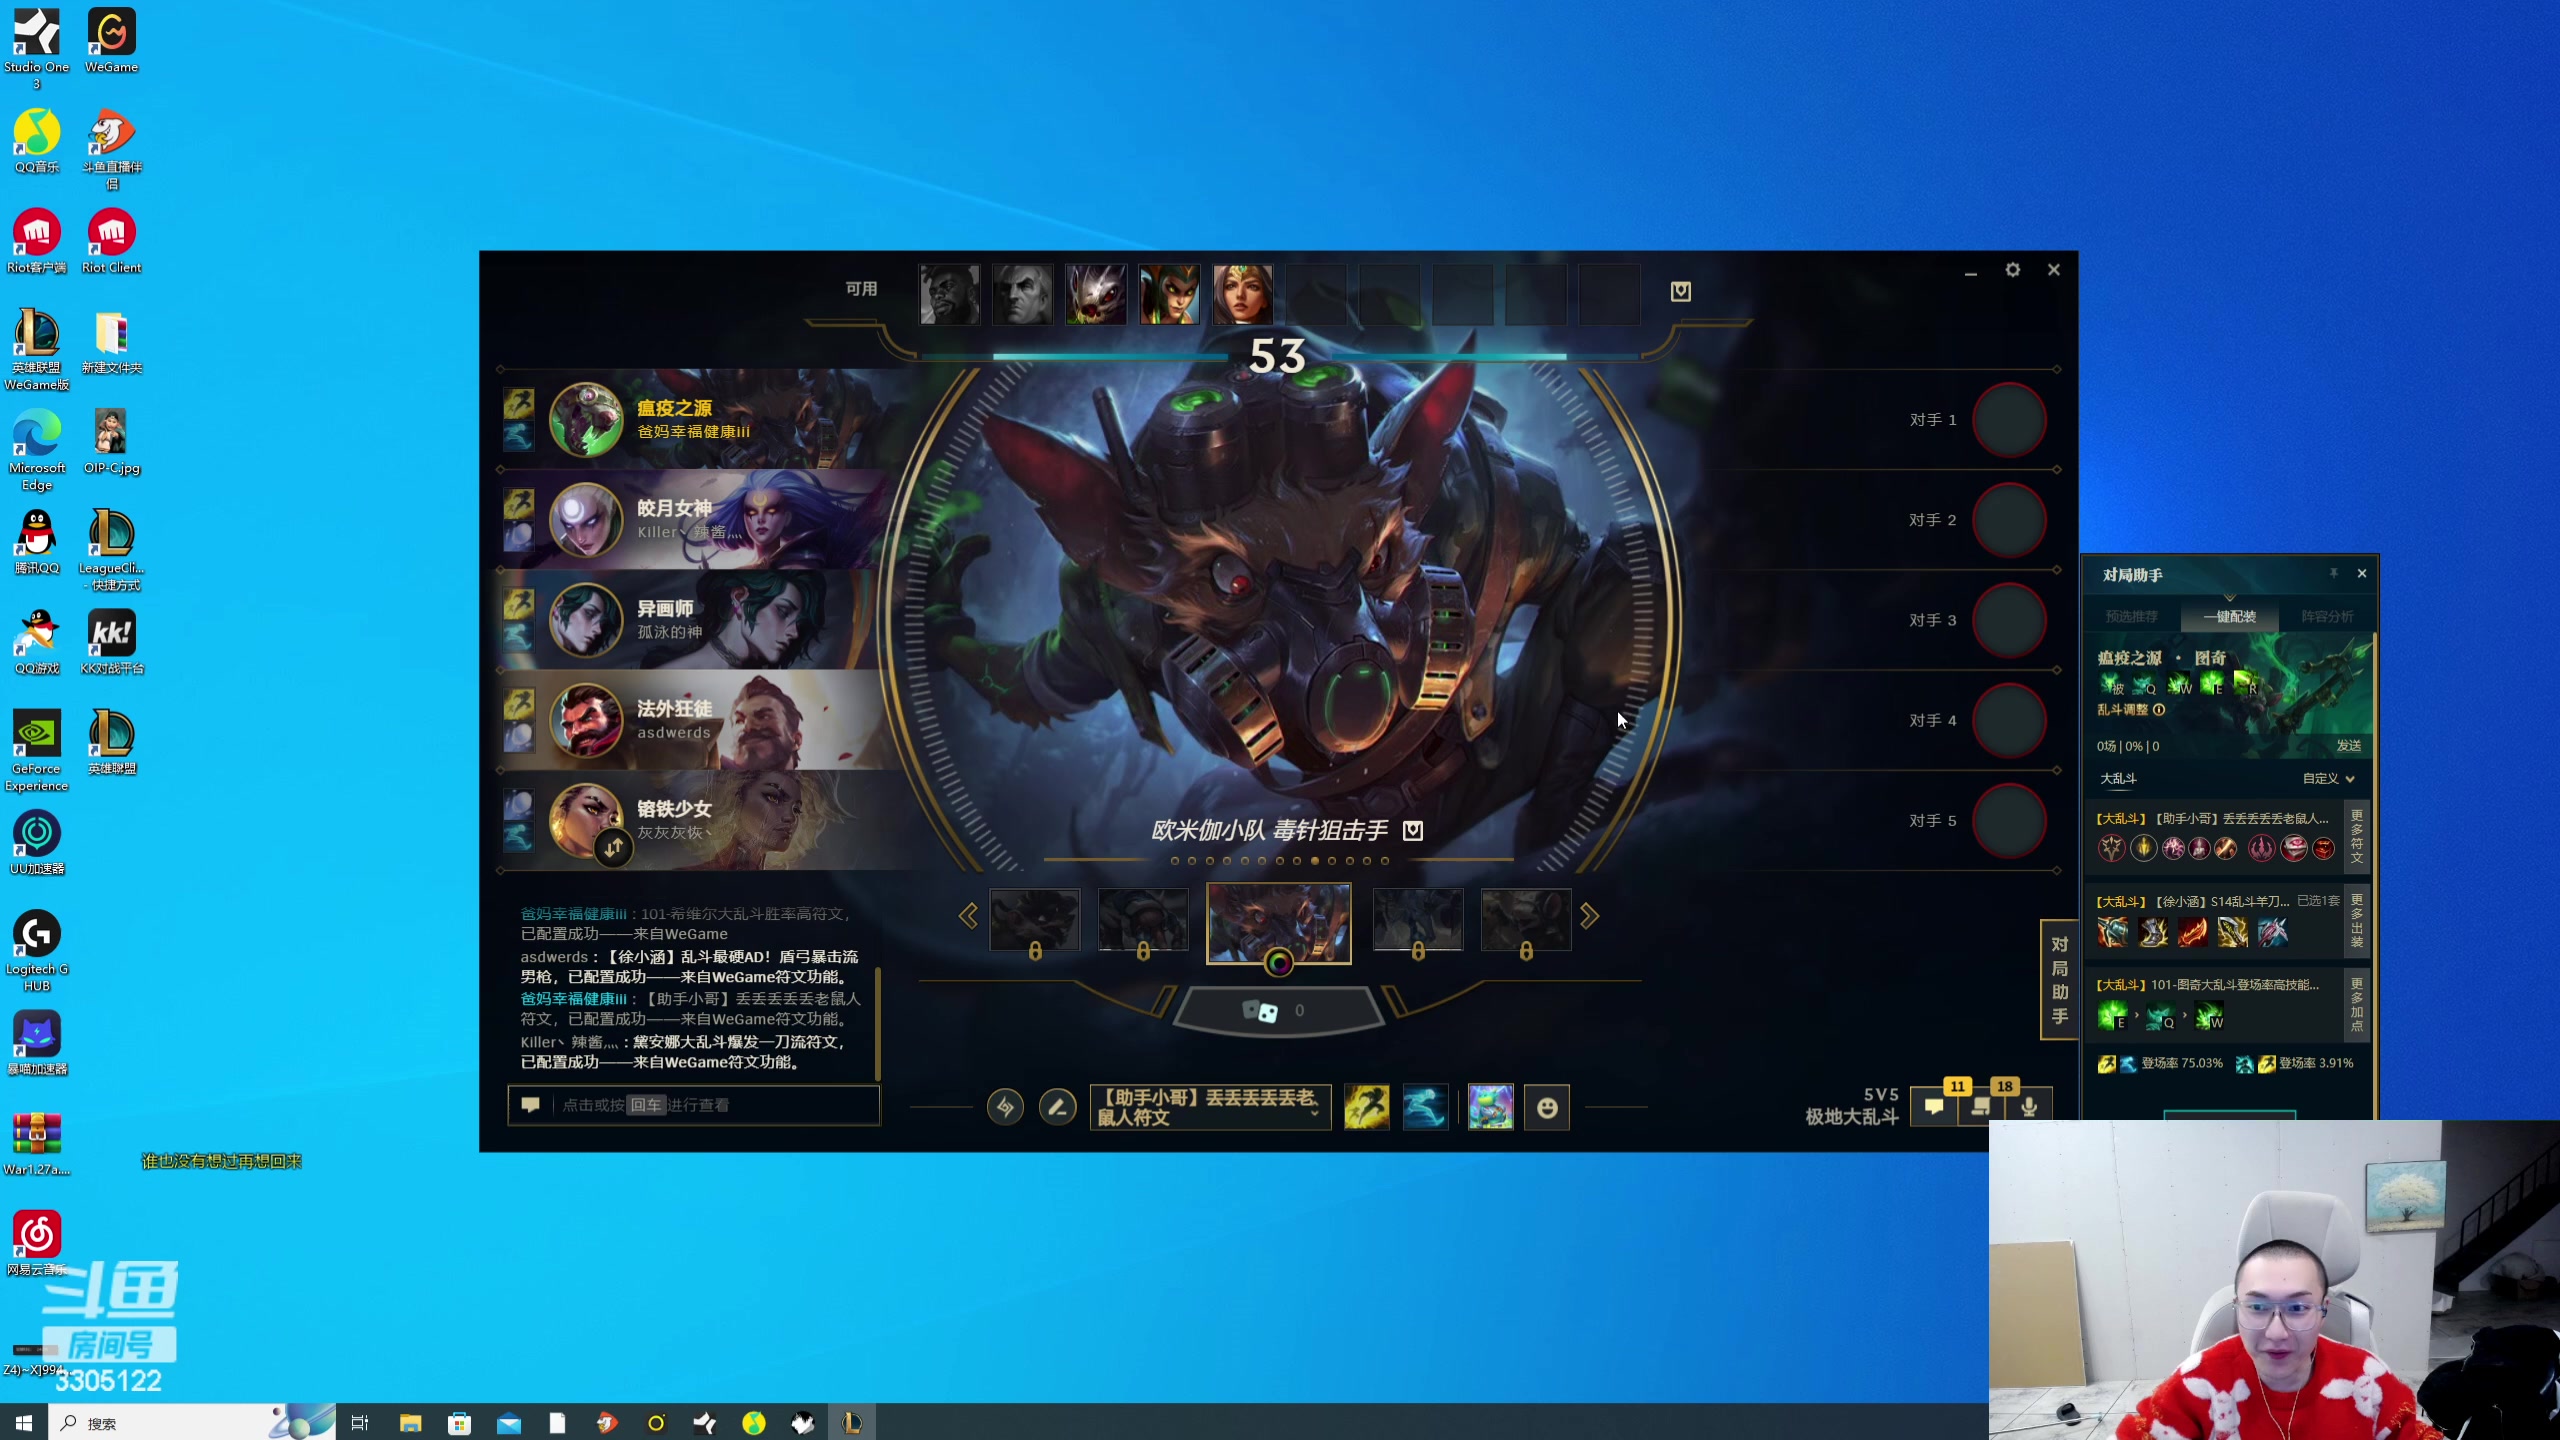Open 更多出装 for more item builds

(x=2357, y=920)
